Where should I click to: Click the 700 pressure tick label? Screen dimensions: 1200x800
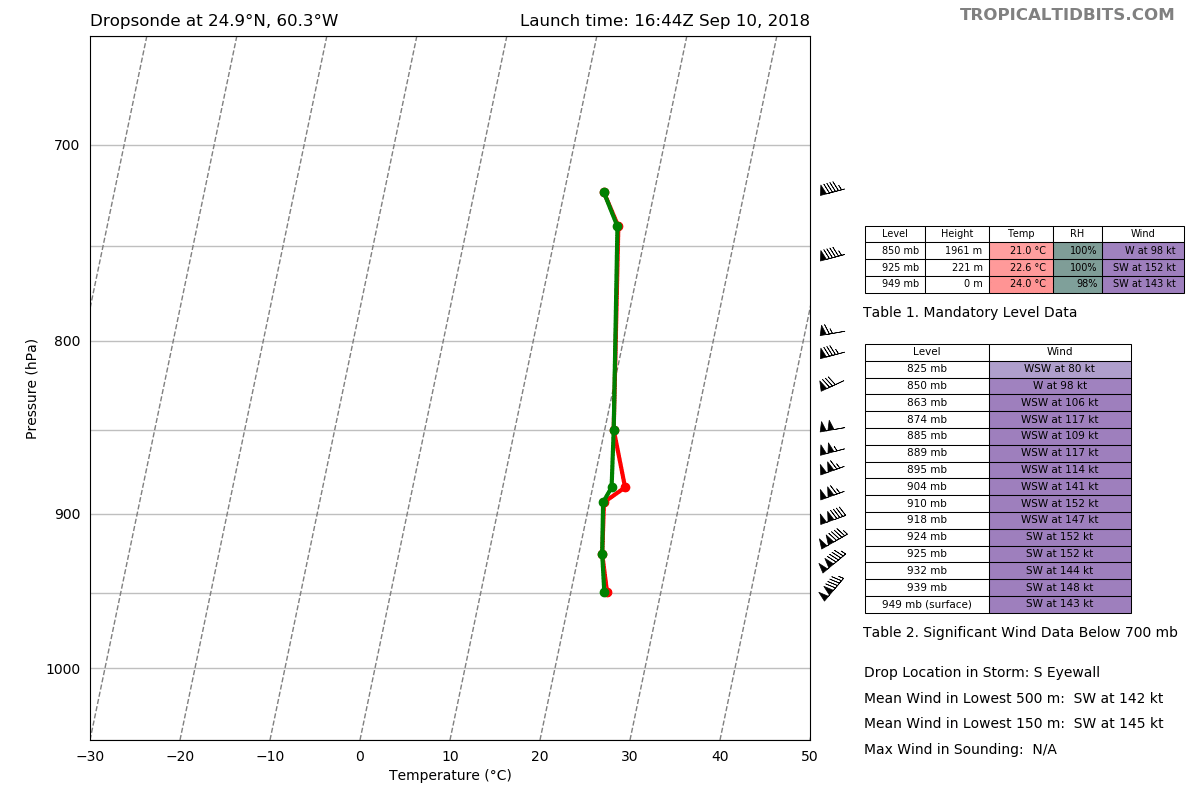click(65, 146)
